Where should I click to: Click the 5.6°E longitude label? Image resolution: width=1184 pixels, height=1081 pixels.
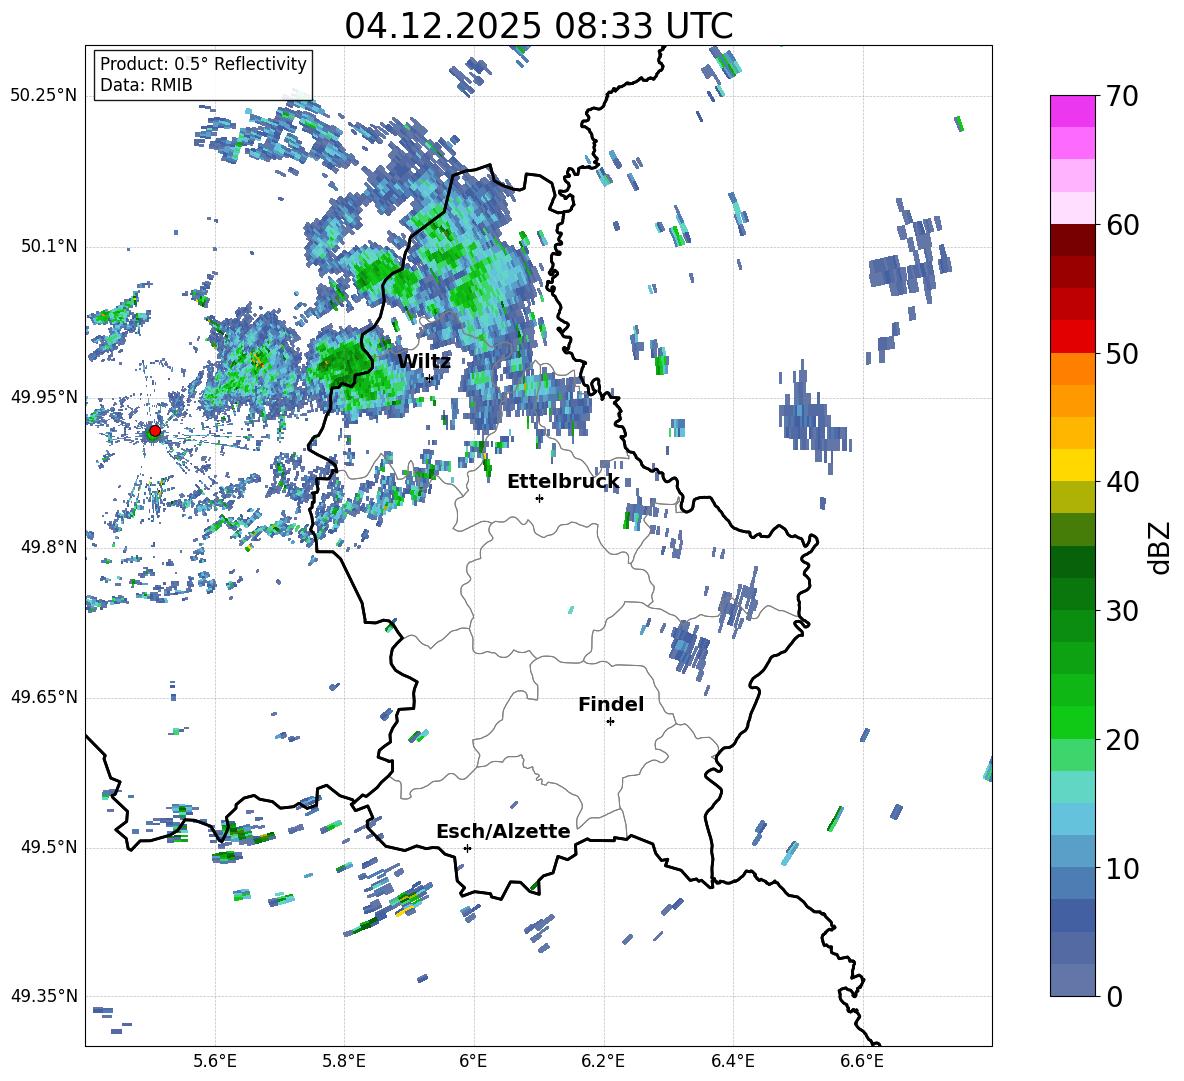point(215,1061)
